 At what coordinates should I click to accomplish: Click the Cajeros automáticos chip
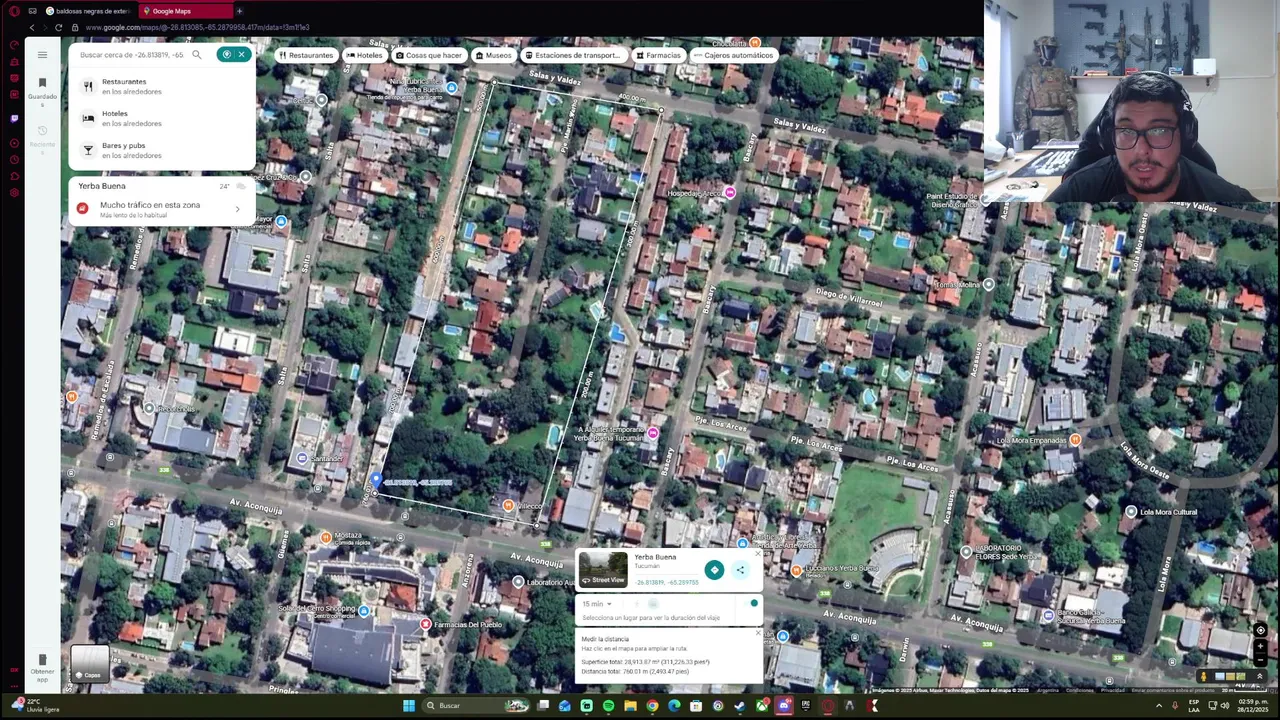coord(733,55)
